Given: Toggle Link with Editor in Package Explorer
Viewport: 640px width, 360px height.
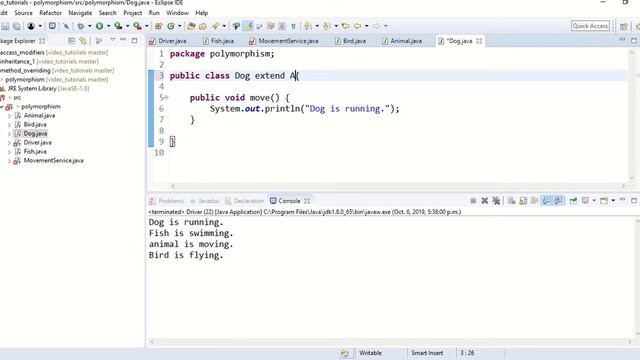Looking at the screenshot, I should tap(83, 41).
